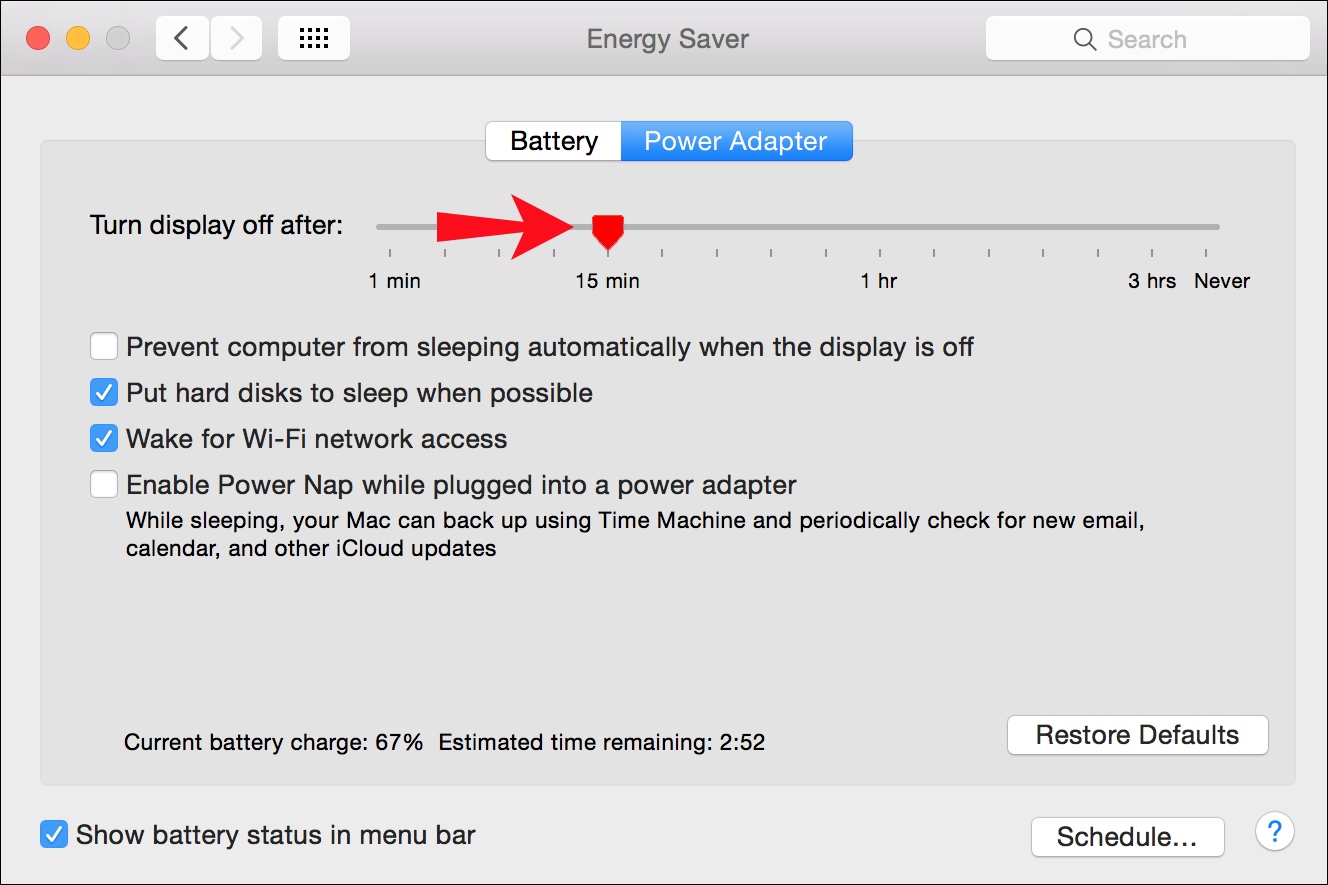Uncheck Put hard disks to sleep
The image size is (1328, 885).
(104, 393)
